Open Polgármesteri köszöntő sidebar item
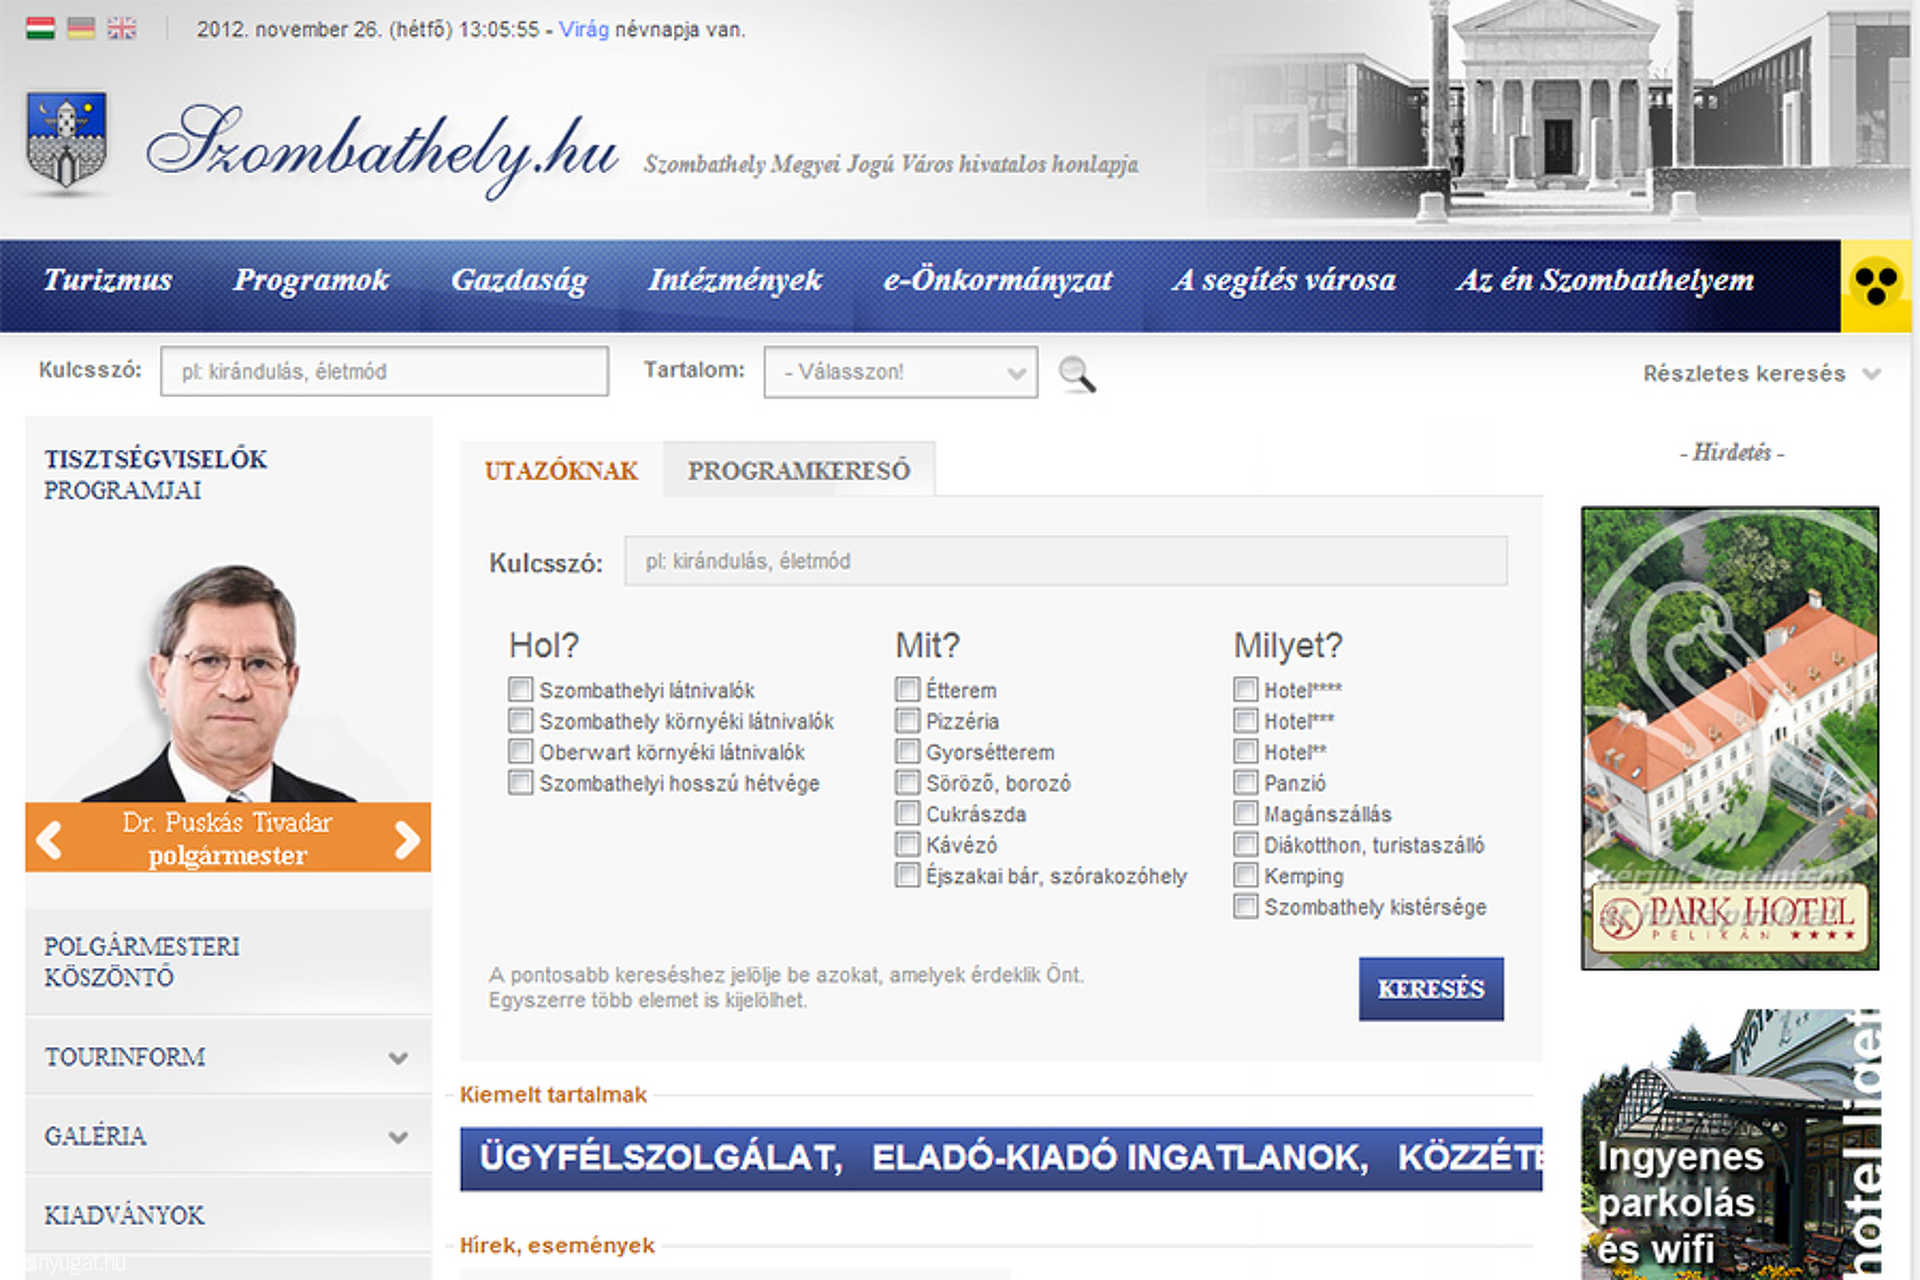 click(228, 961)
